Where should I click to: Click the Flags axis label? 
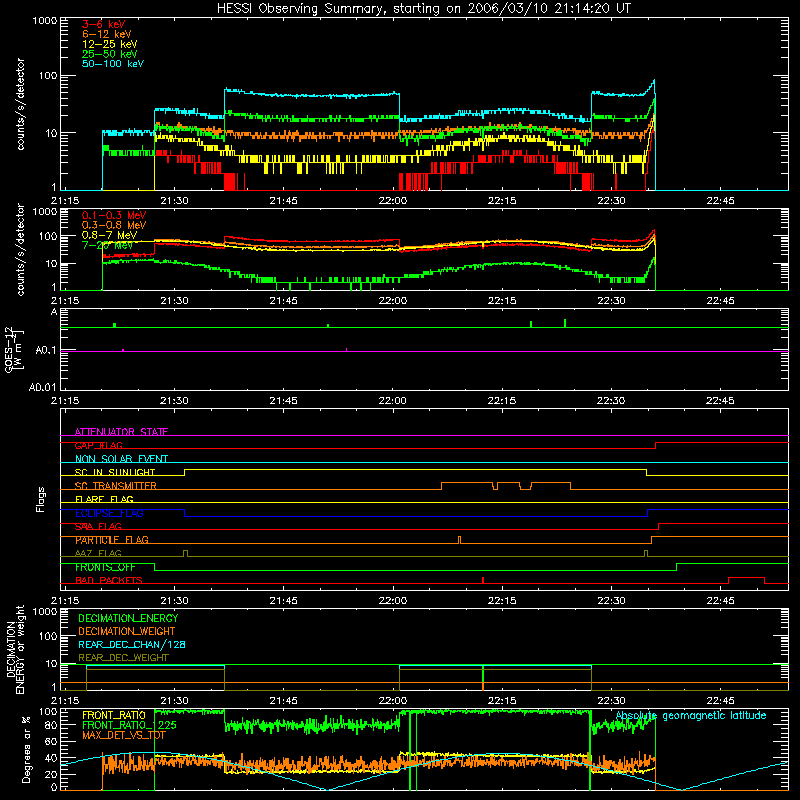[x=41, y=499]
